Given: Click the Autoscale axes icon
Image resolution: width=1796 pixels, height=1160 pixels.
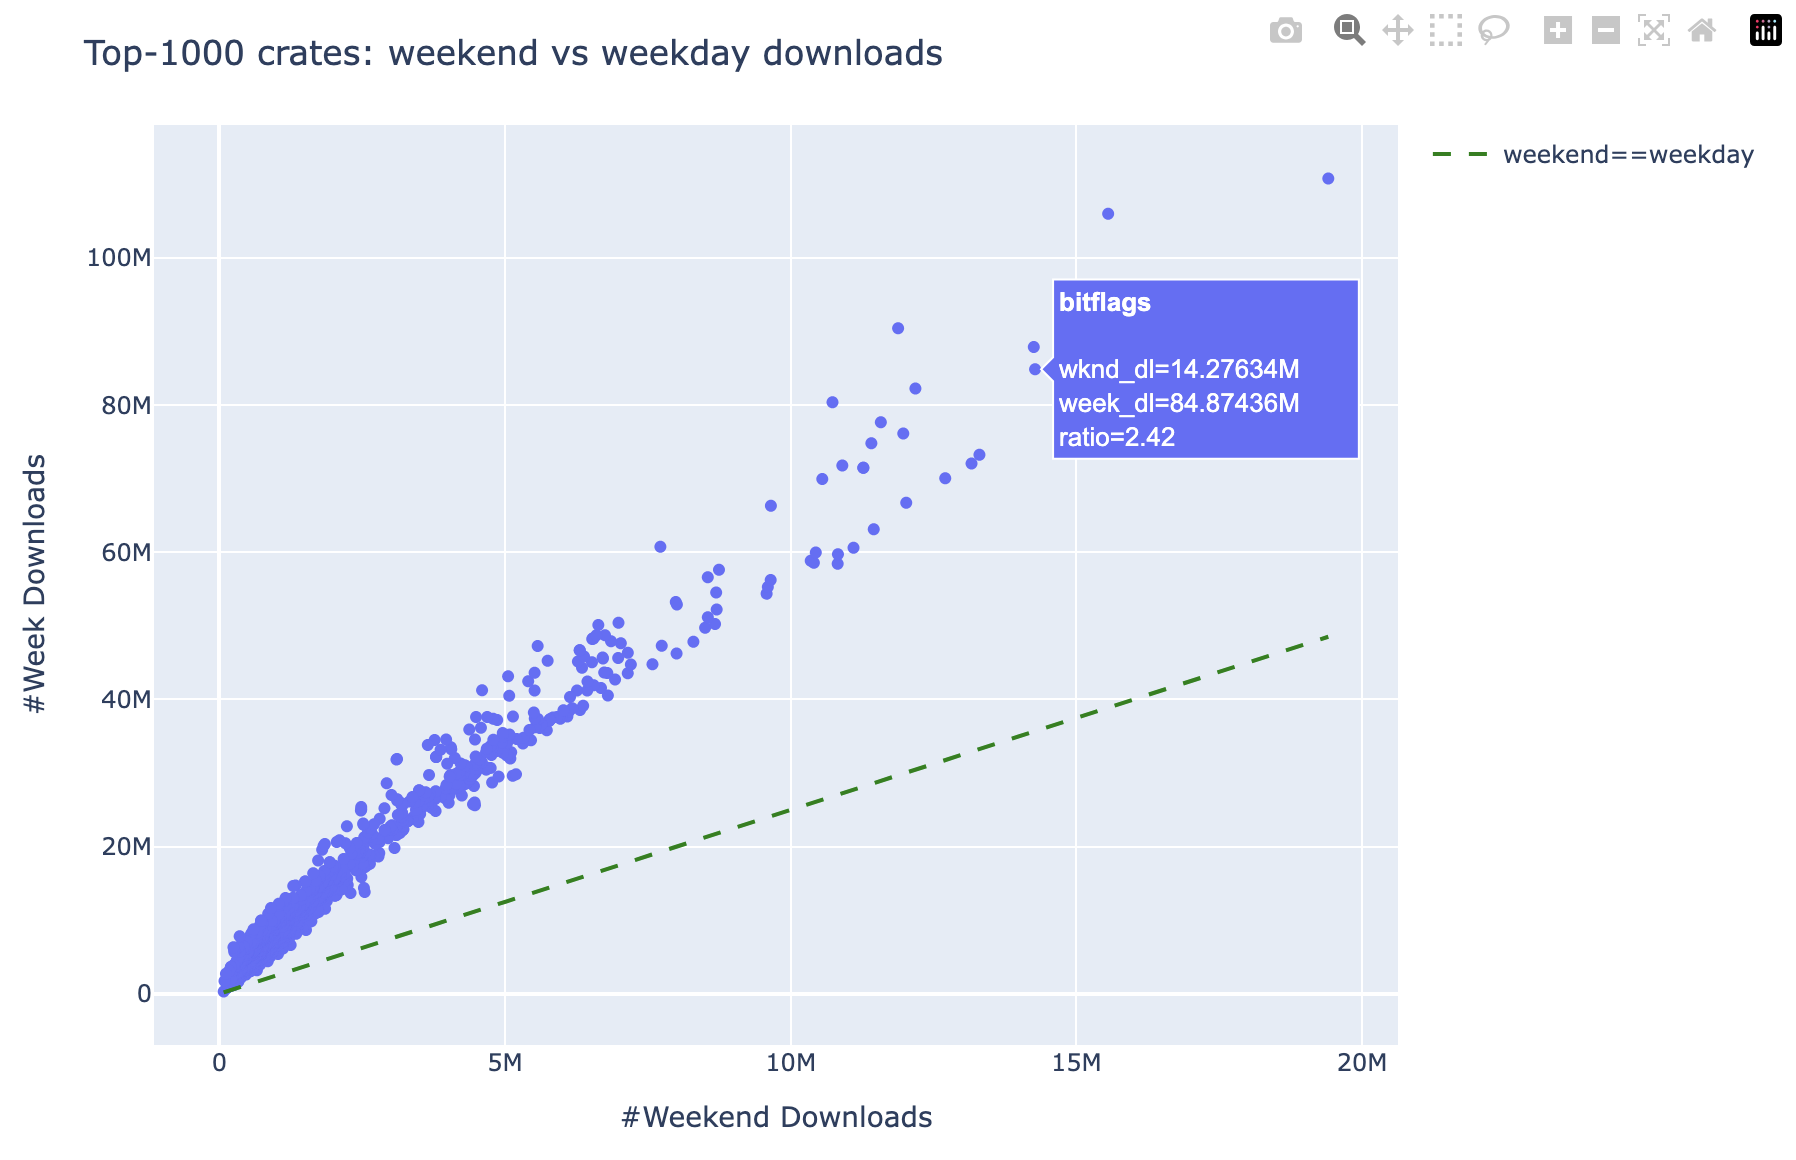Looking at the screenshot, I should coord(1653,31).
